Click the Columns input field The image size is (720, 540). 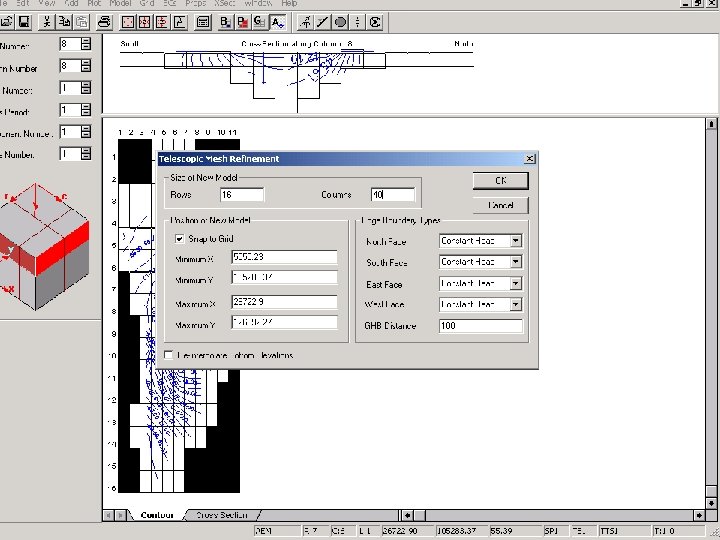(x=393, y=195)
